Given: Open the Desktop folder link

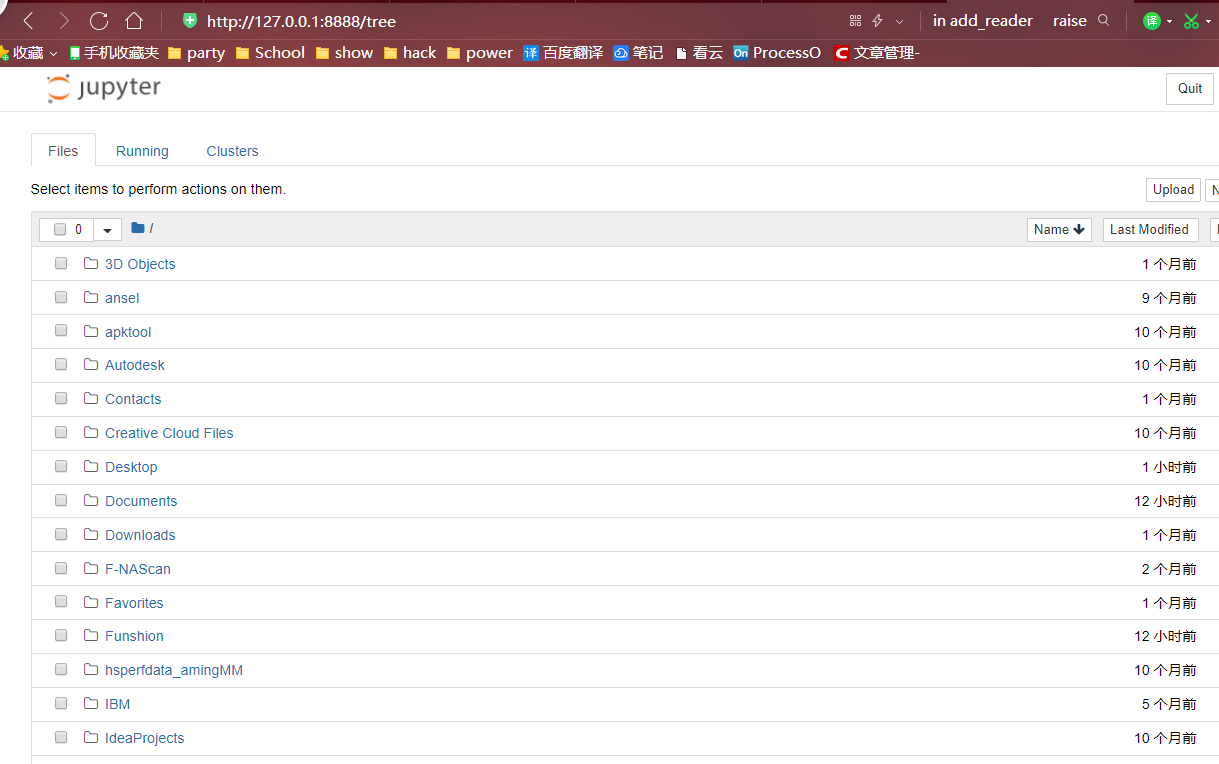Looking at the screenshot, I should click(x=131, y=467).
